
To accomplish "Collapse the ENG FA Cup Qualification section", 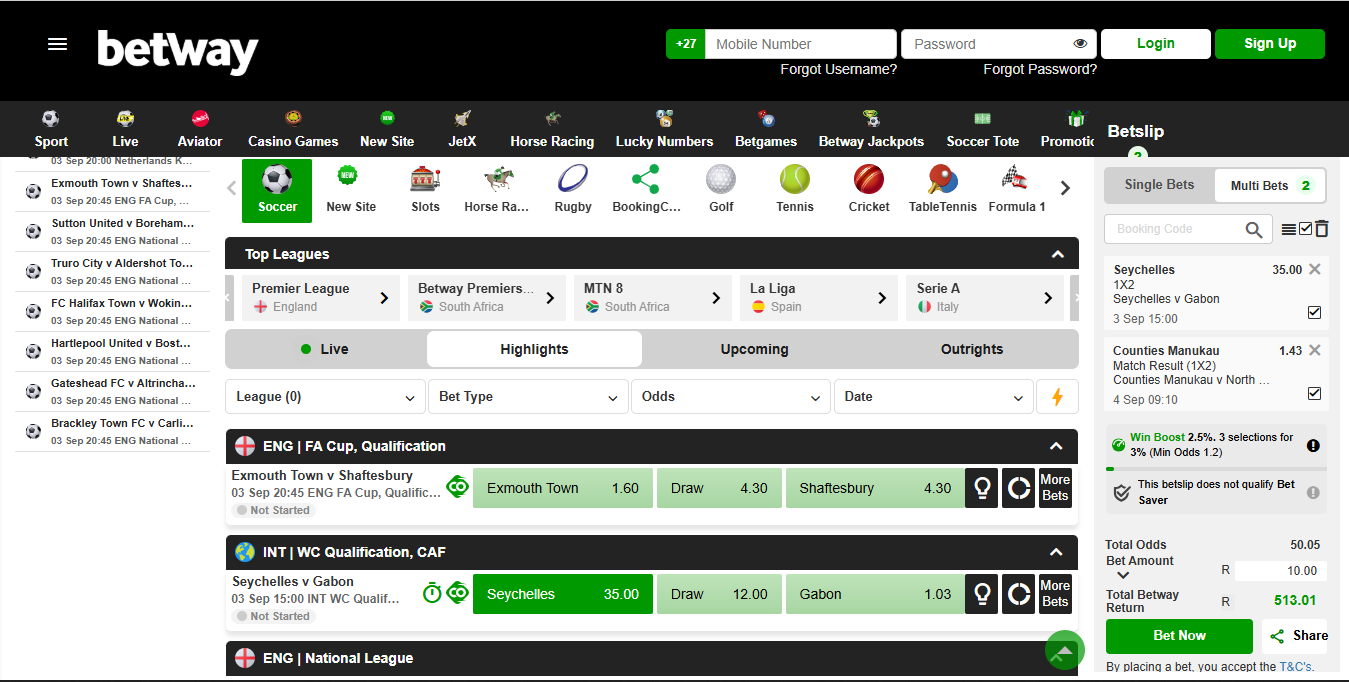I will pyautogui.click(x=1056, y=446).
